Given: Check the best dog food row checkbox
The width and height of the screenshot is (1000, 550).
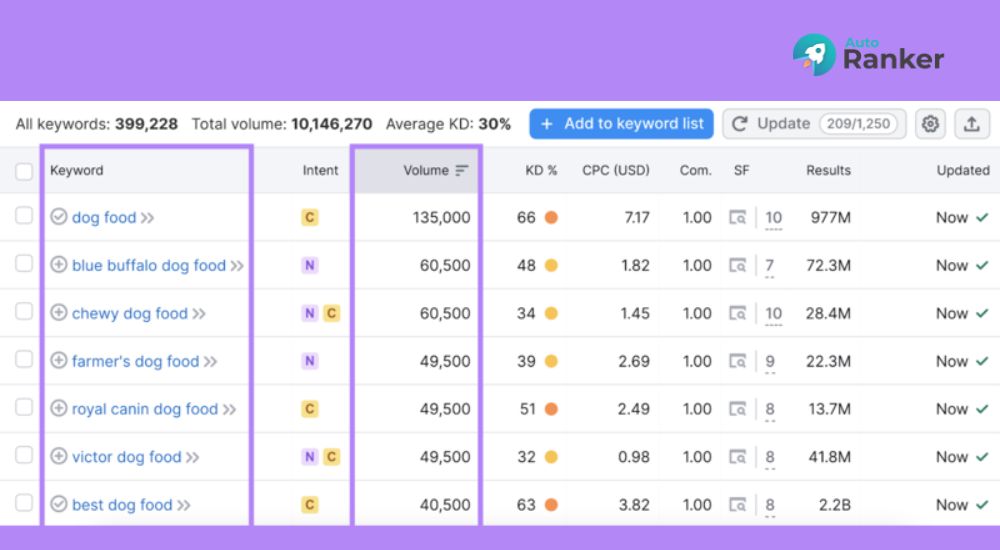Looking at the screenshot, I should tap(24, 502).
